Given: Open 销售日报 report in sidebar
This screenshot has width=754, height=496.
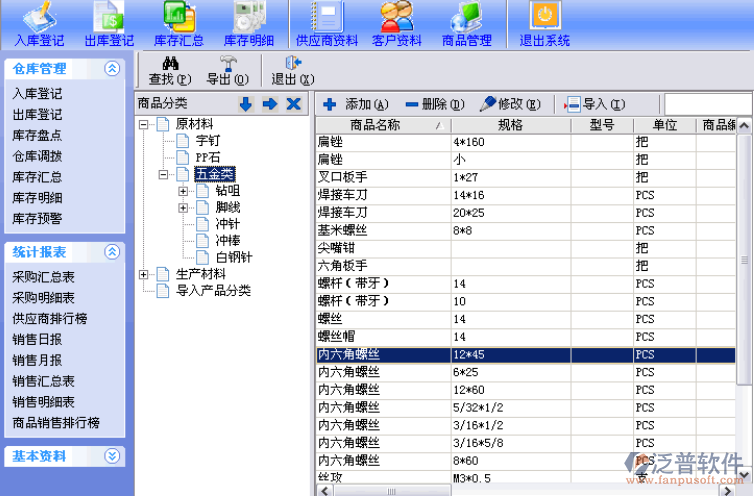Looking at the screenshot, I should [x=37, y=339].
